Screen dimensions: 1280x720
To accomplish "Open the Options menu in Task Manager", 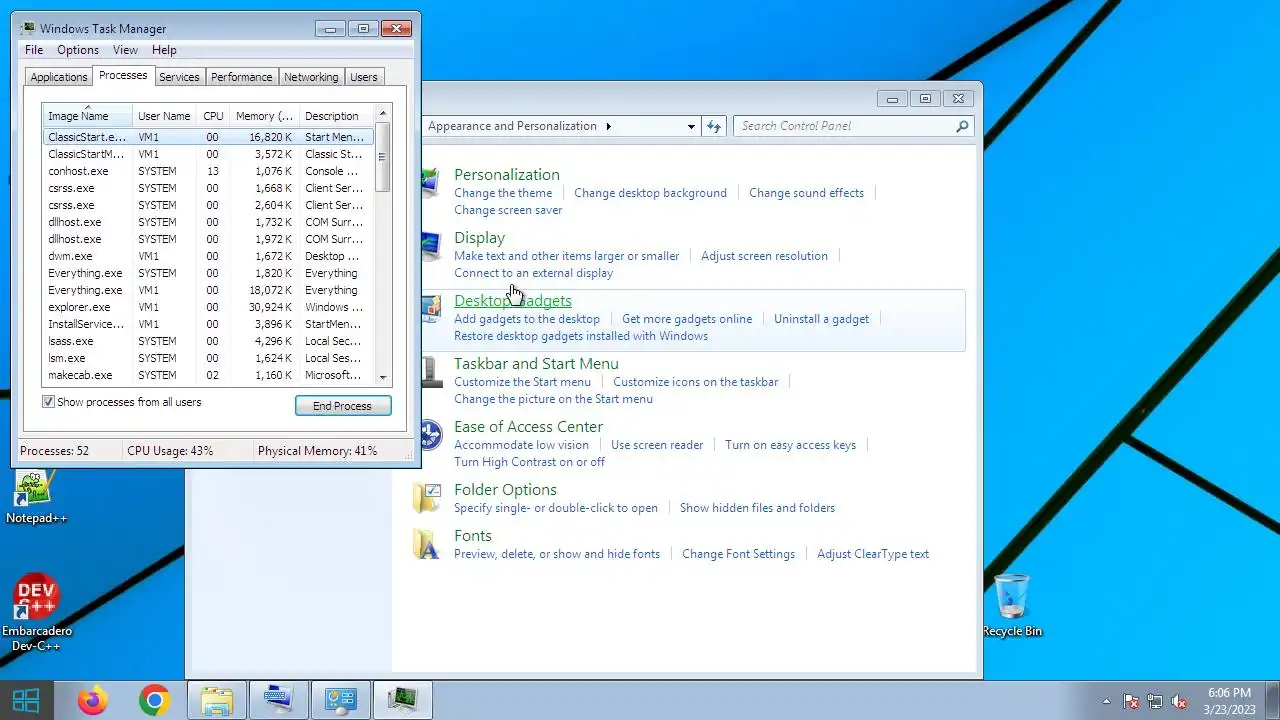I will pyautogui.click(x=78, y=50).
